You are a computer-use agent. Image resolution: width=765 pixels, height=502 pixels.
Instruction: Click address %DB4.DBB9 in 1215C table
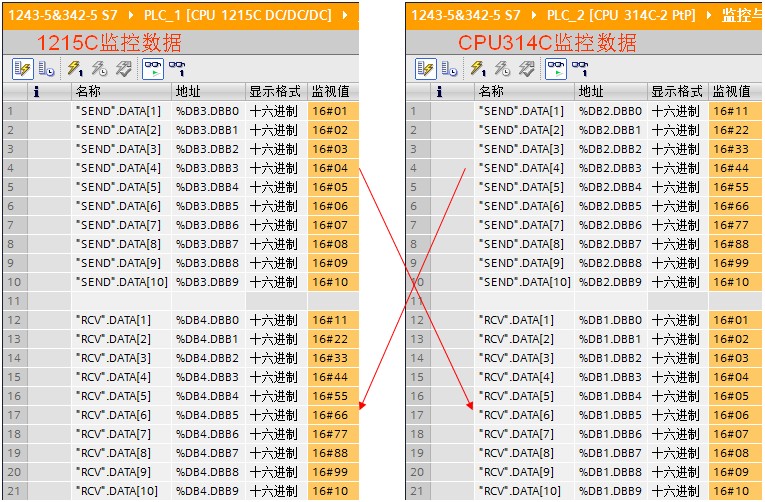[x=208, y=491]
